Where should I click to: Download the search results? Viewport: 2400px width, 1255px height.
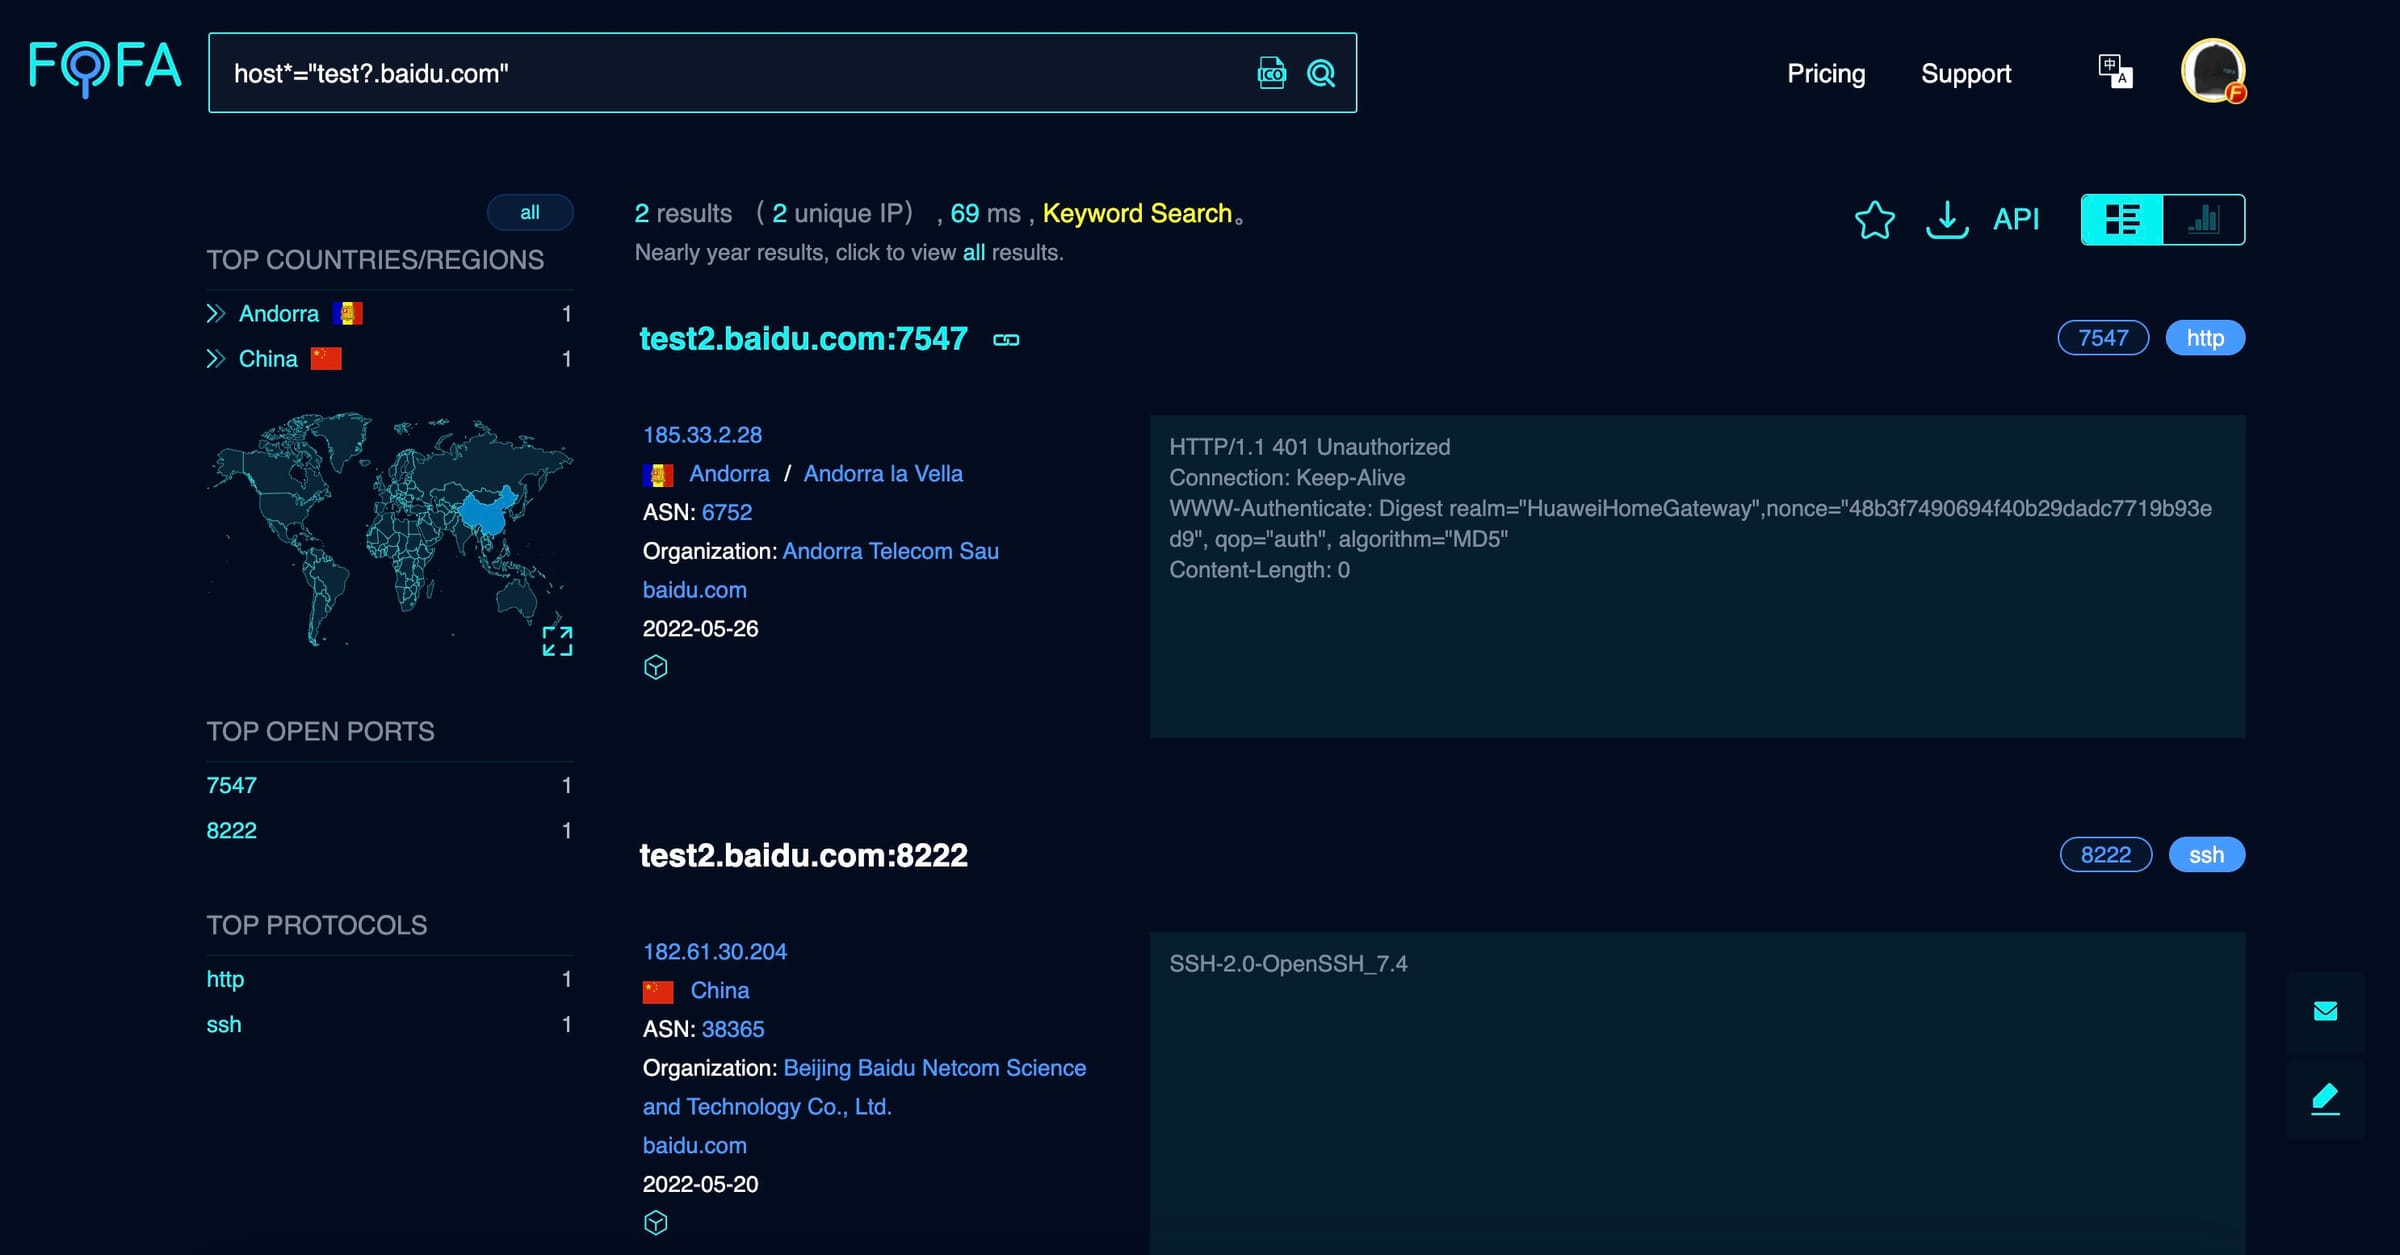click(x=1946, y=220)
